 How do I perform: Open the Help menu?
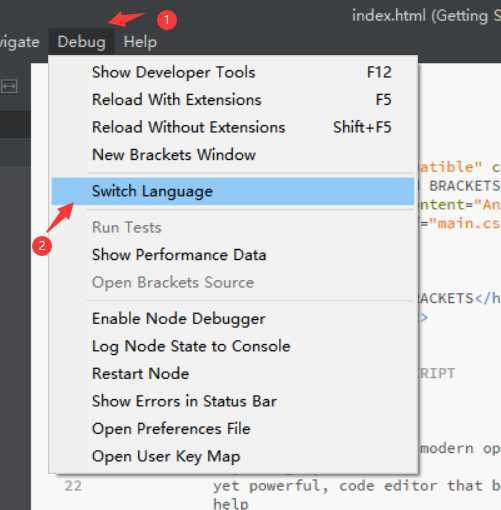pos(140,42)
